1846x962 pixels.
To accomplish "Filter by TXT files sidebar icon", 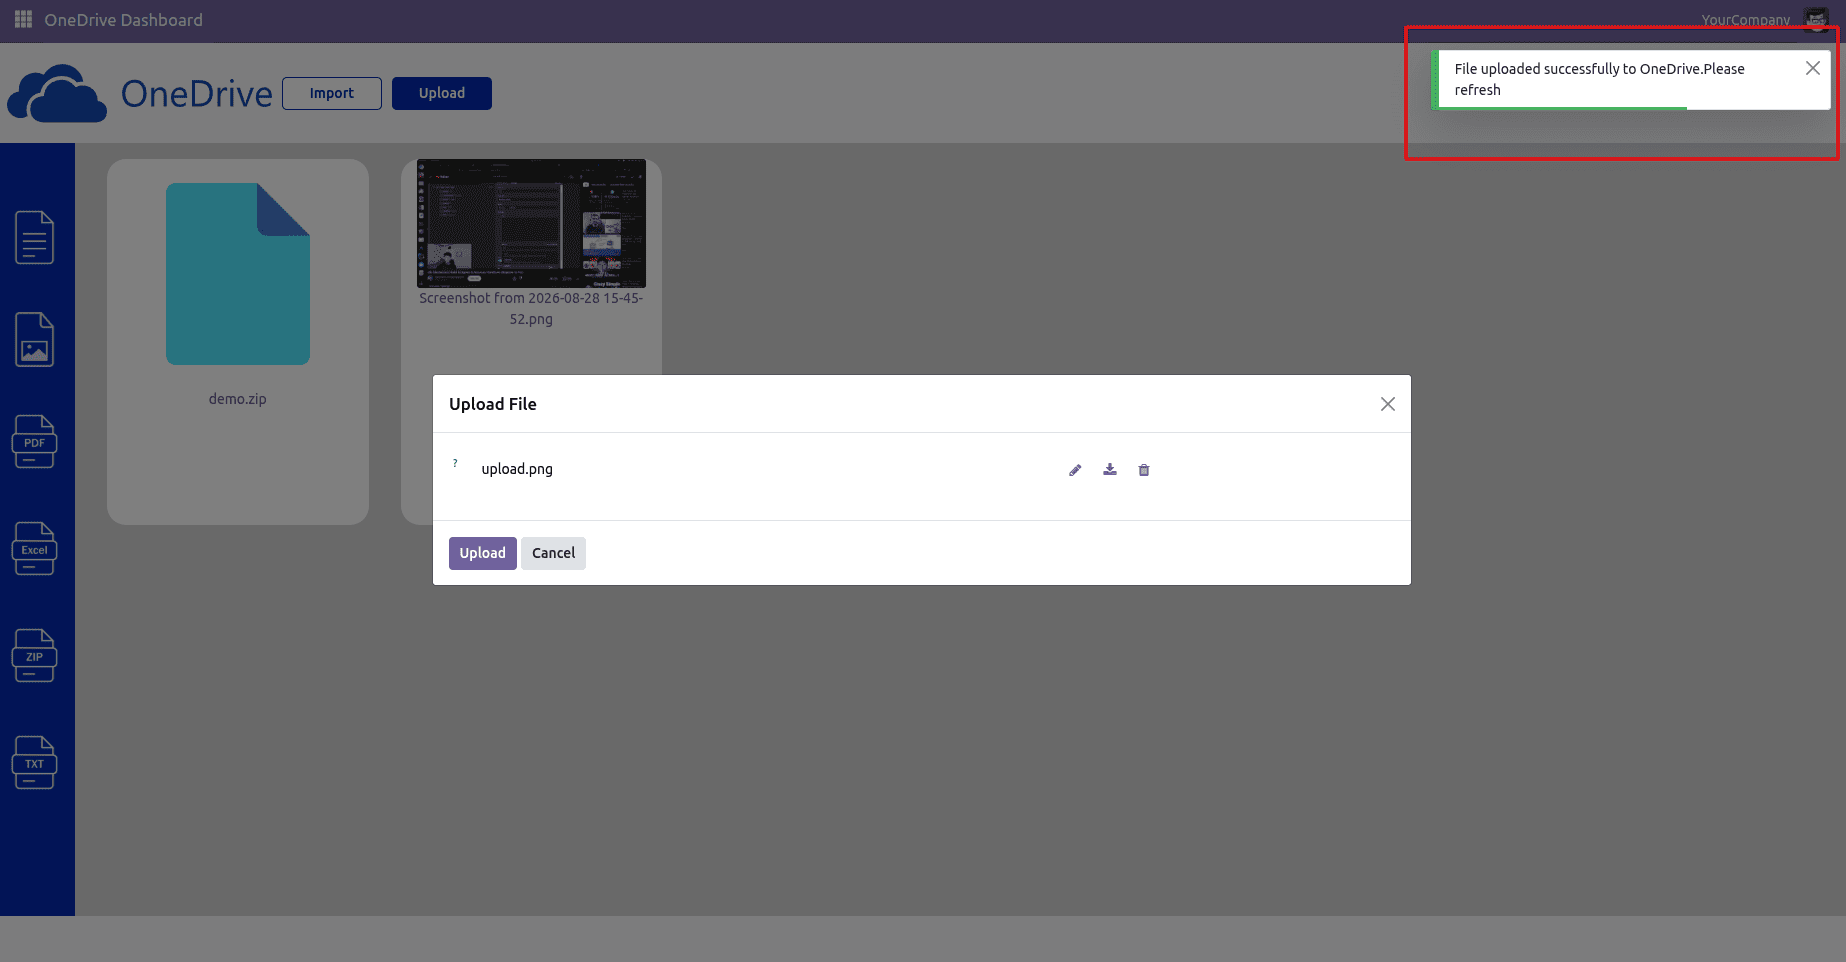I will (x=34, y=763).
